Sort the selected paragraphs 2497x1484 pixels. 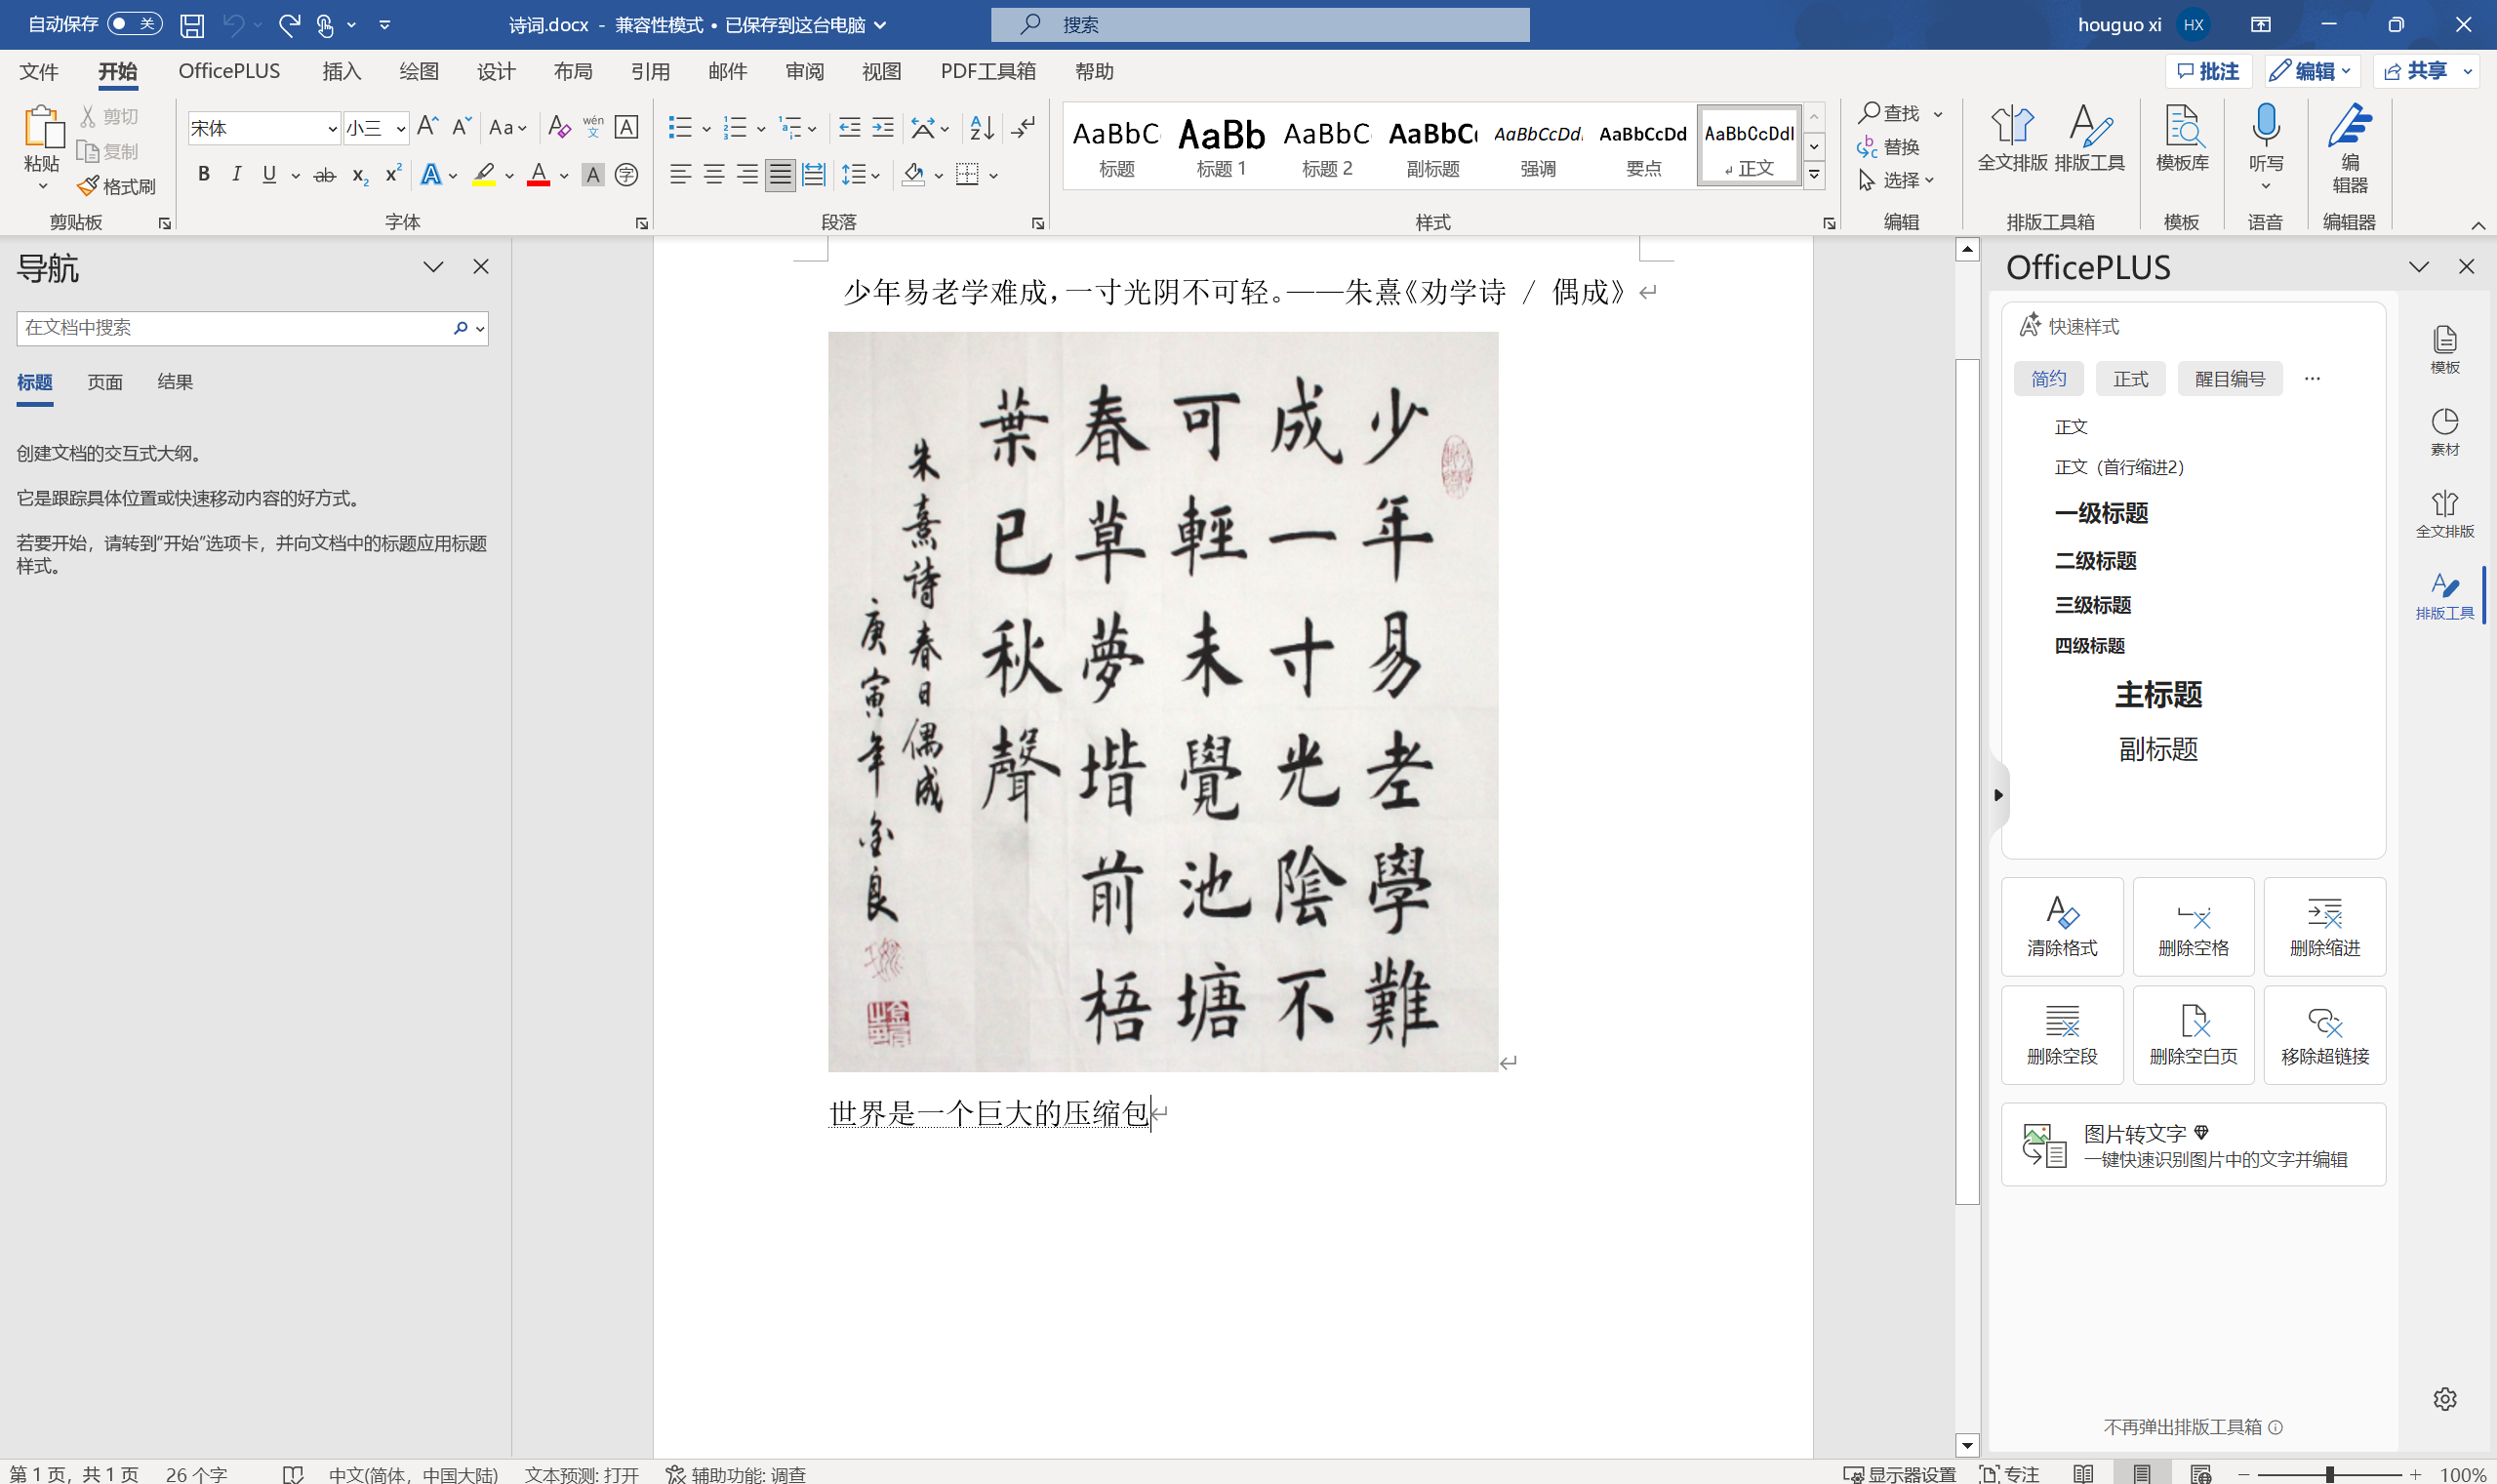(x=982, y=127)
